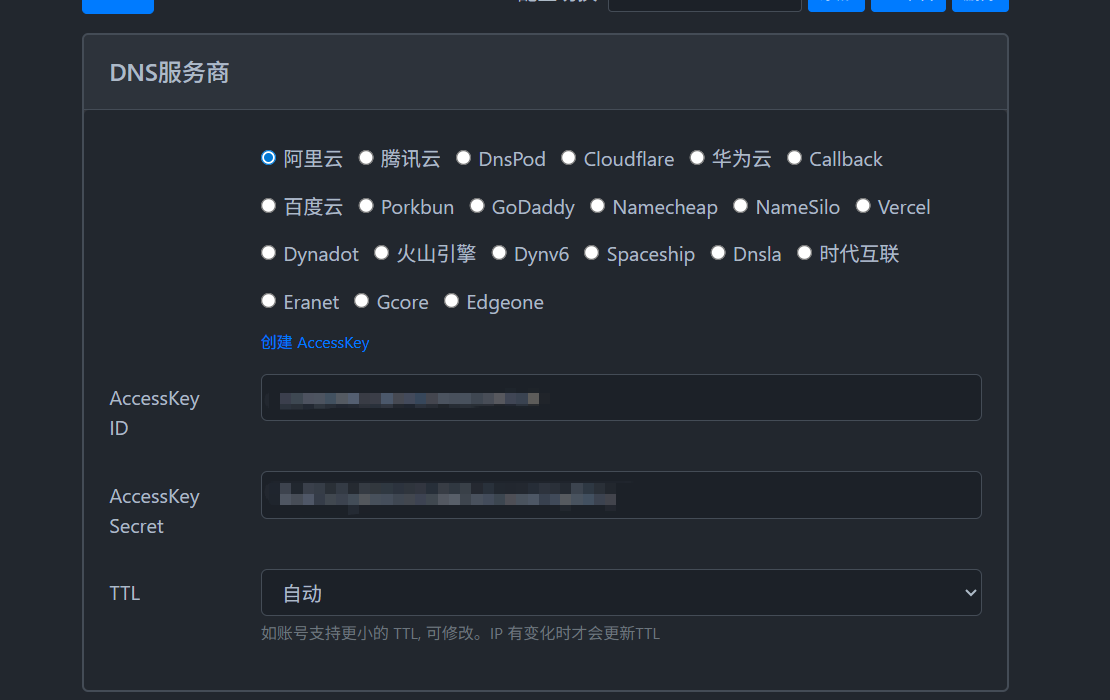
Task: Select the 阿里云 DNS provider radio button
Action: [268, 158]
